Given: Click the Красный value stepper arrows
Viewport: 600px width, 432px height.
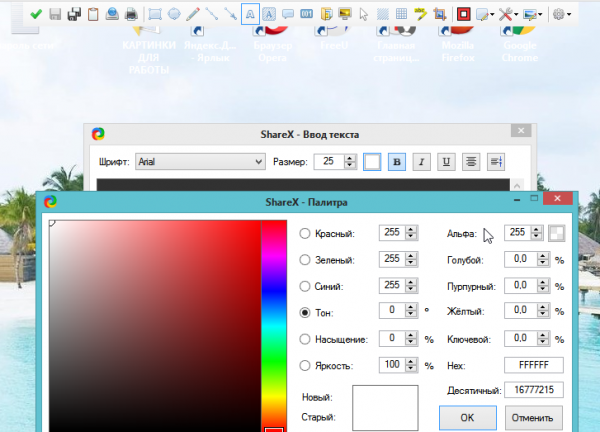Looking at the screenshot, I should click(x=411, y=233).
